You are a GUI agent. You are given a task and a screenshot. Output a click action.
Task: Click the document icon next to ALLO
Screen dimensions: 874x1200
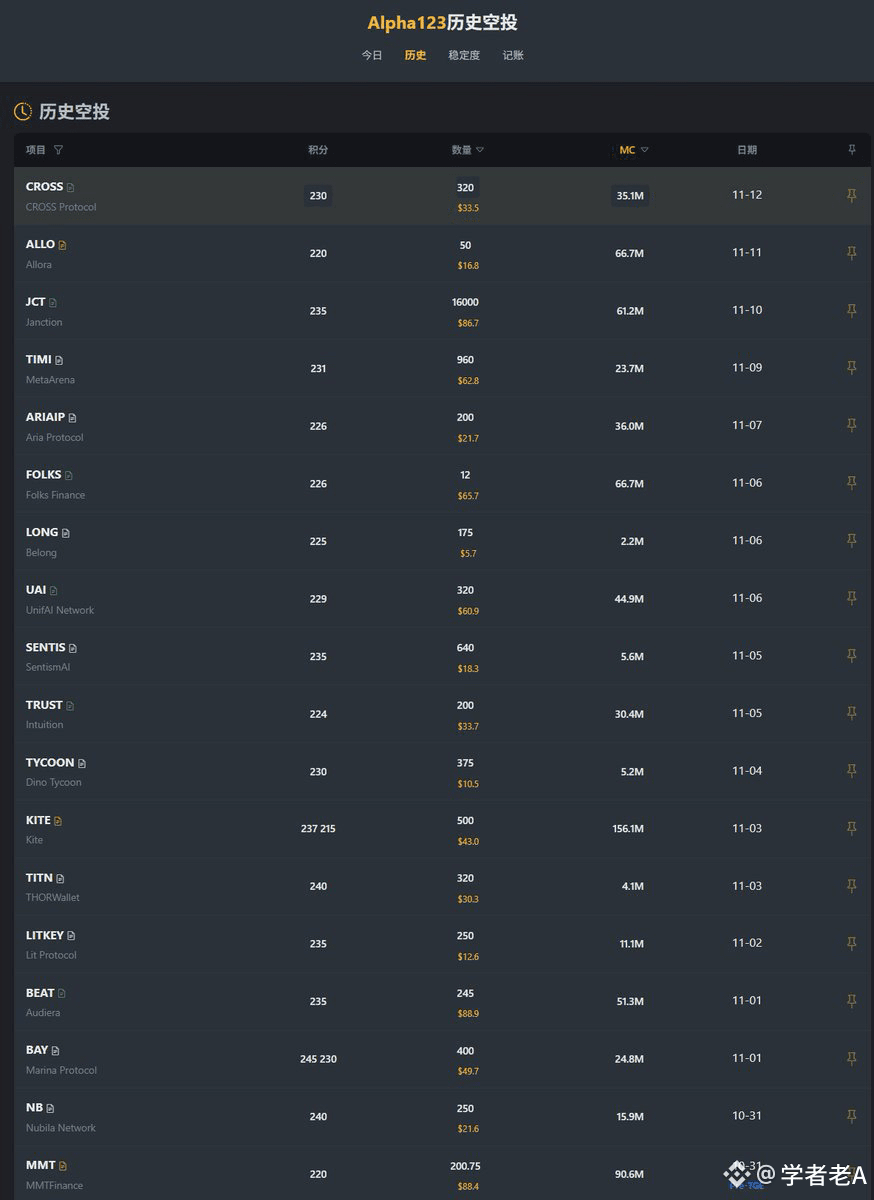pos(62,245)
